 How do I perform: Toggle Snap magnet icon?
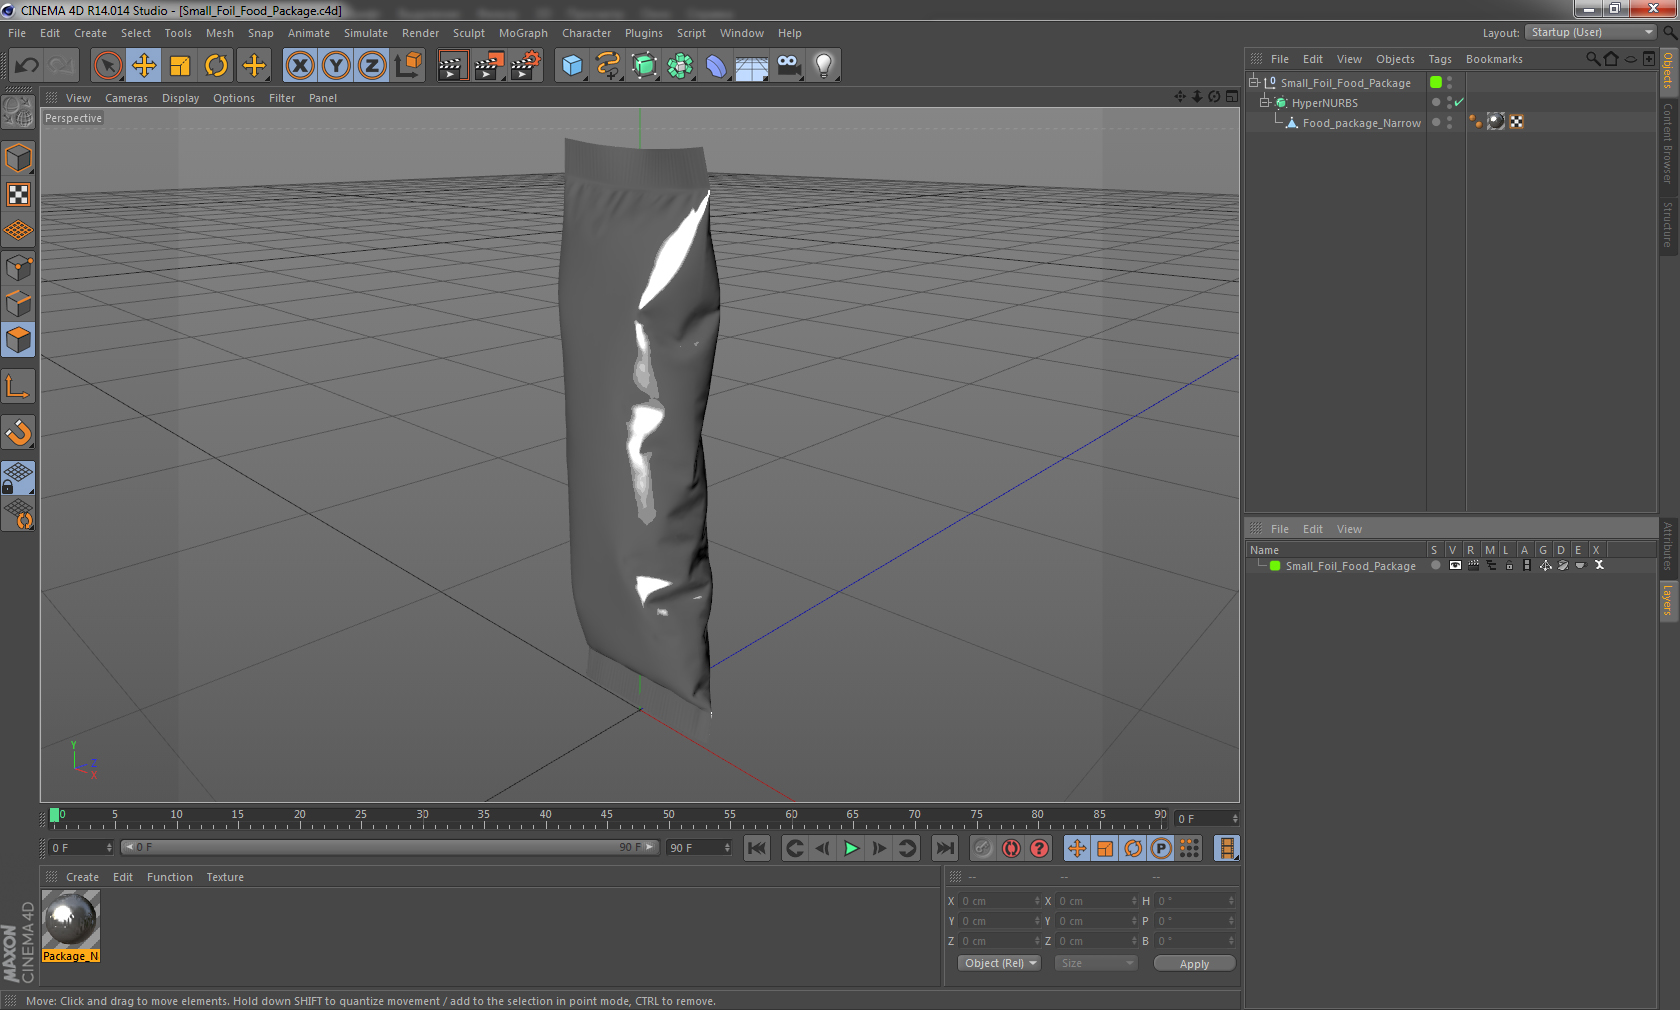click(18, 432)
